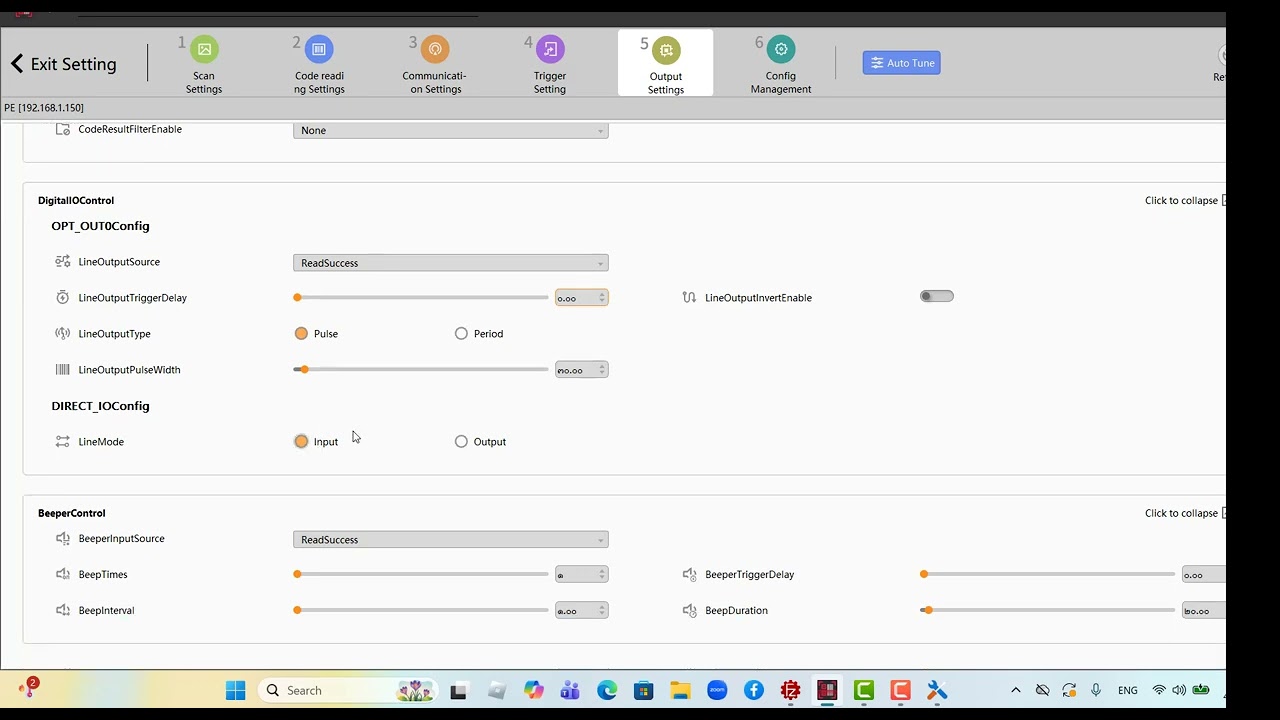1280x720 pixels.
Task: Click ENG language indicator
Action: [1128, 691]
